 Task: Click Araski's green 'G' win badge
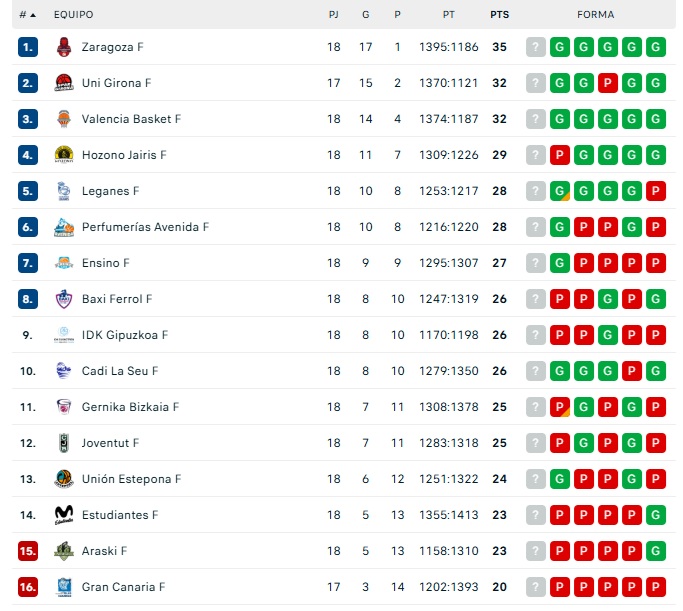(656, 551)
